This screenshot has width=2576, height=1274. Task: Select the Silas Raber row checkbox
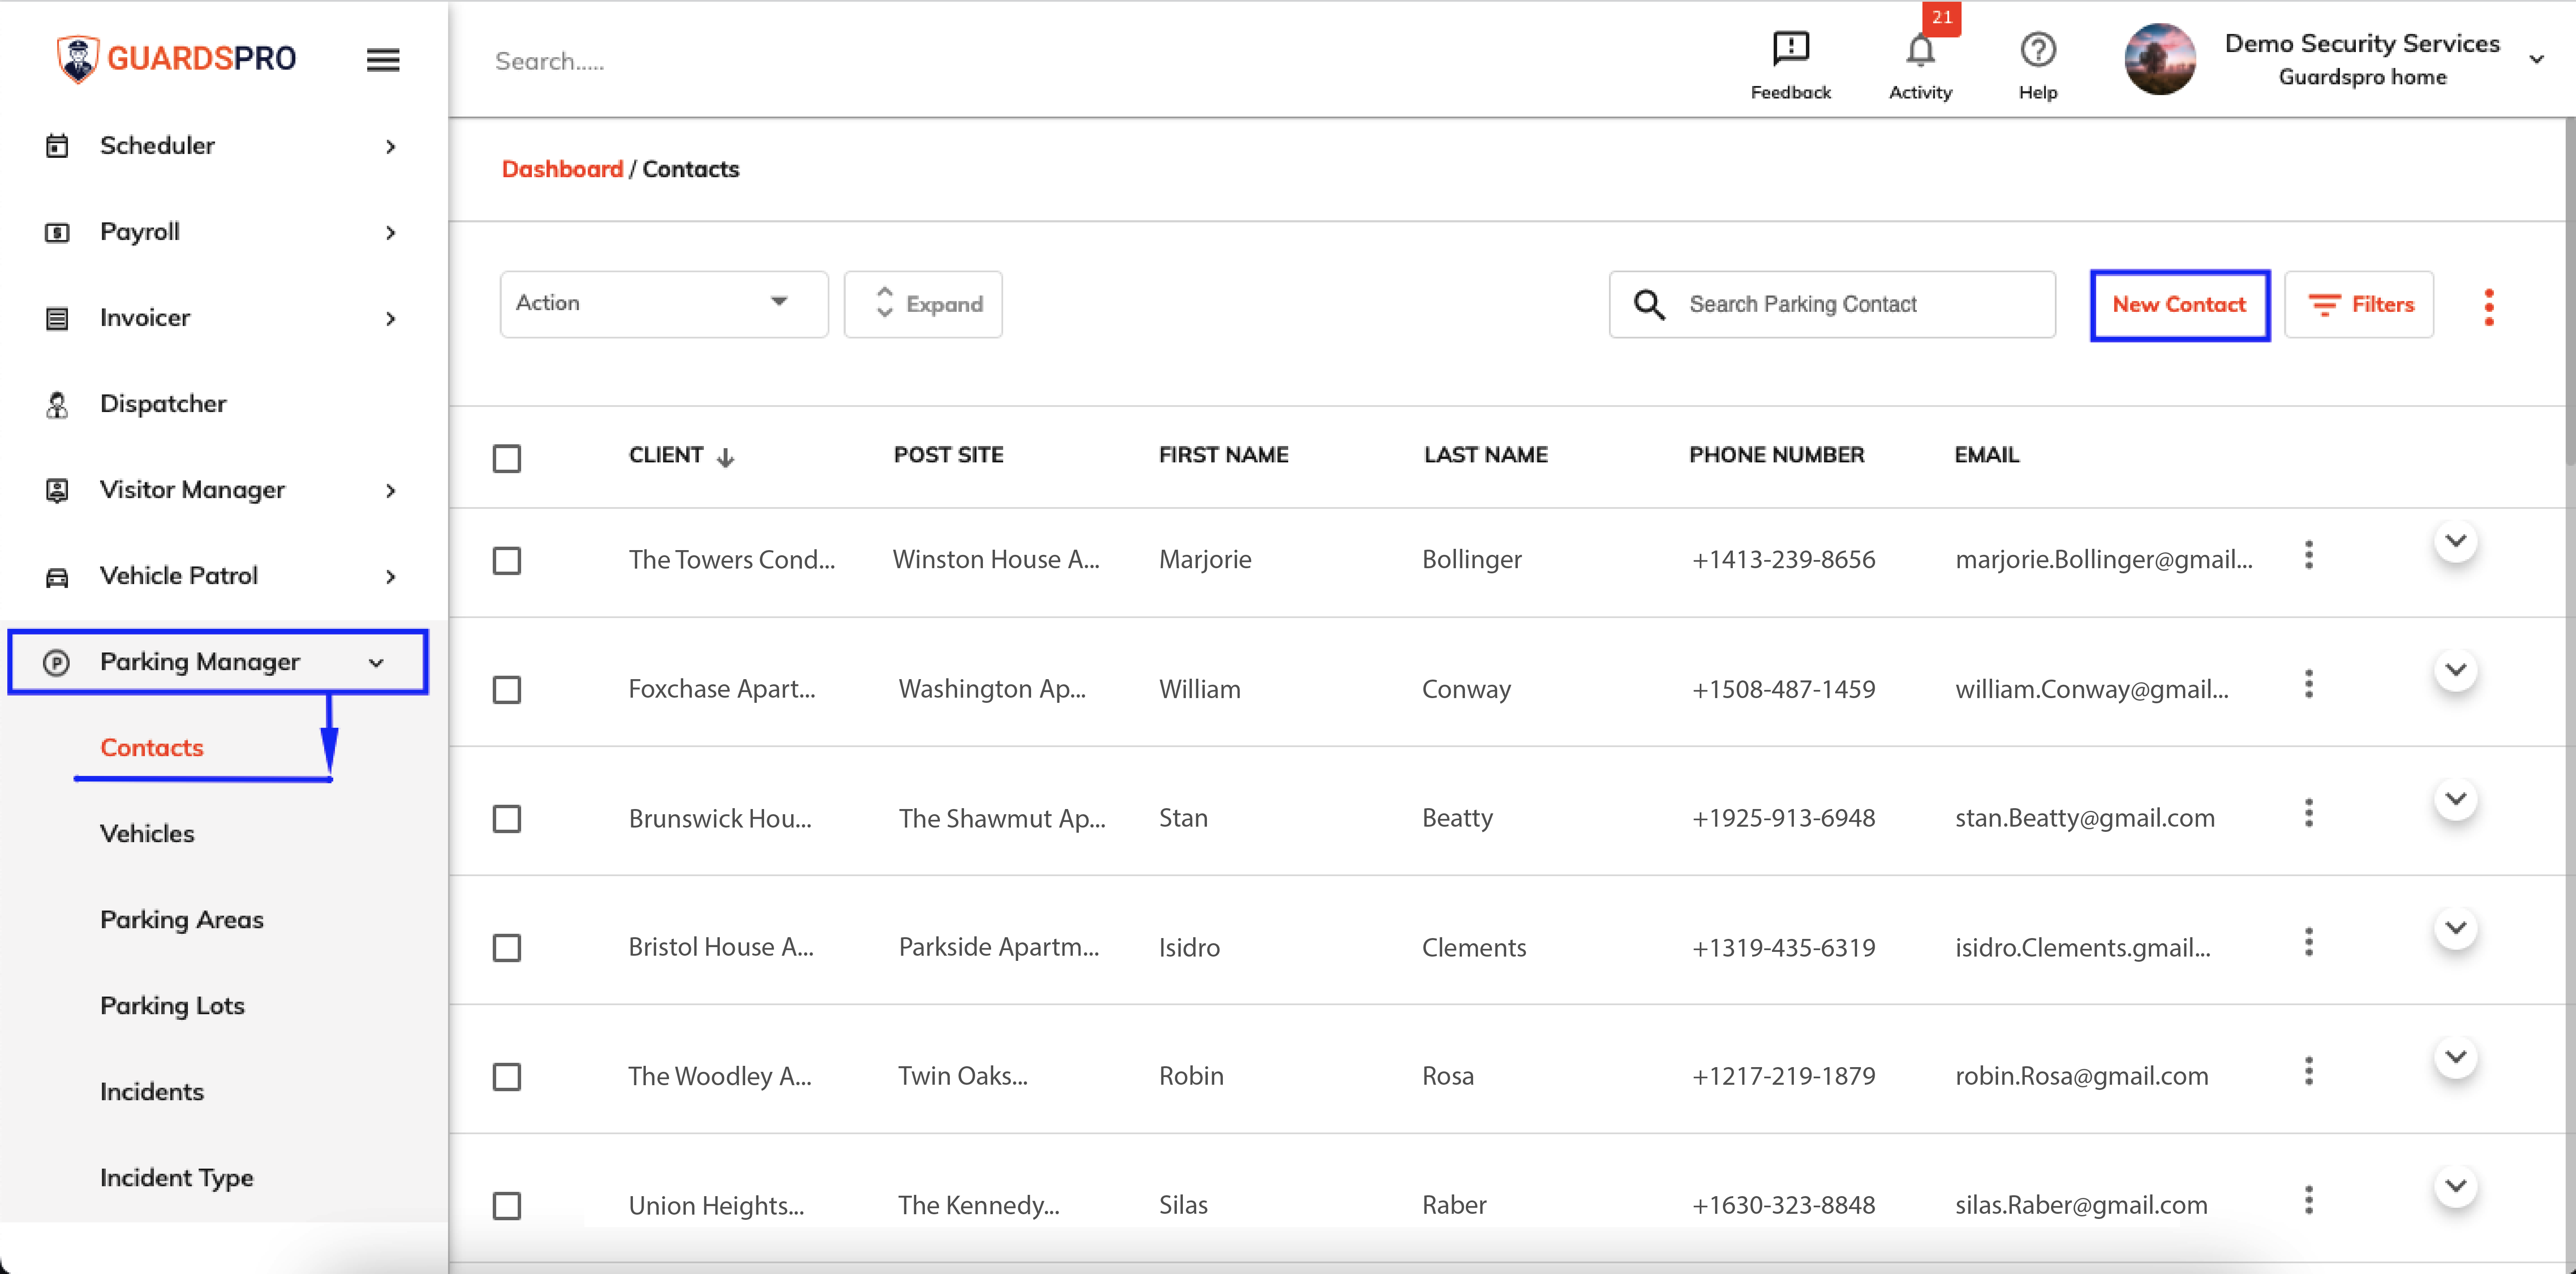coord(507,1206)
